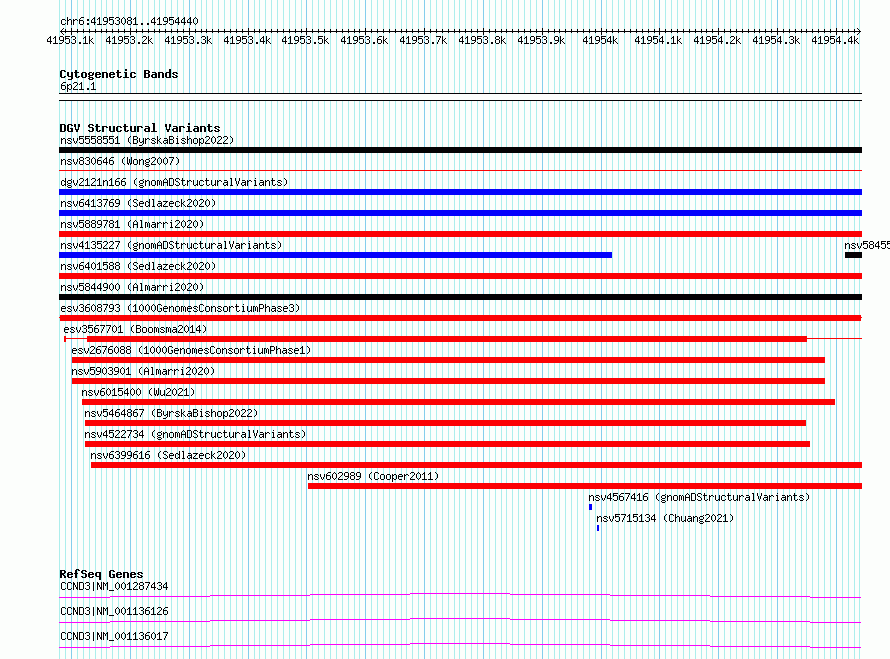The height and width of the screenshot is (659, 890).
Task: Open nsv4567416 (gnomADStructuralVariants) label
Action: point(699,497)
